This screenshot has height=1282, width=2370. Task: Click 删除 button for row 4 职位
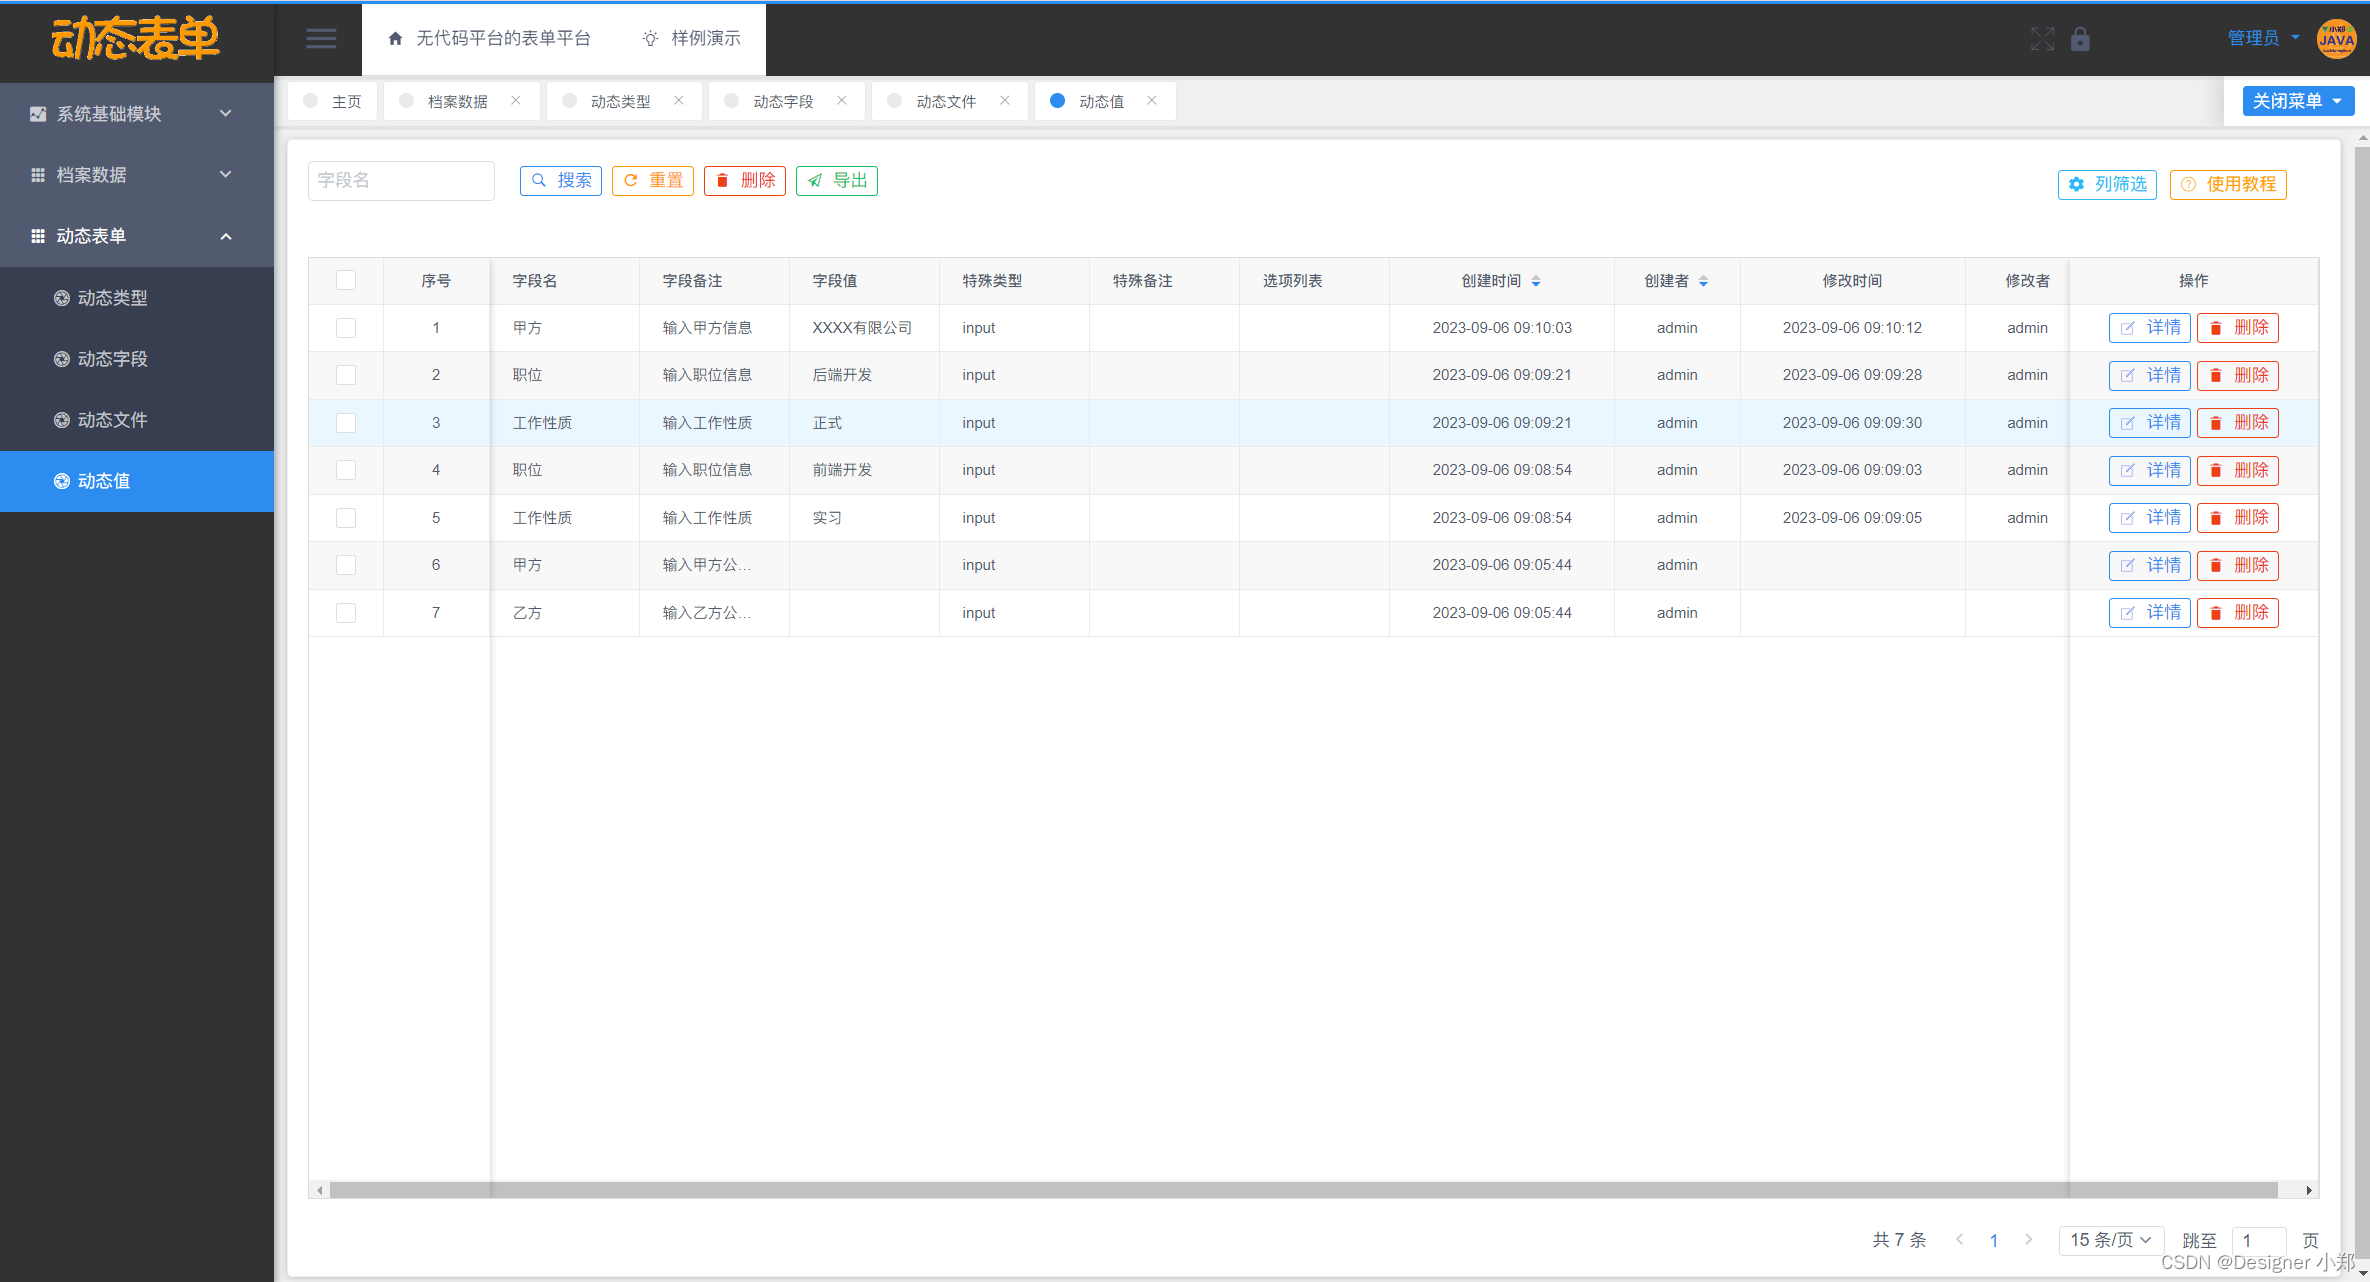pos(2239,469)
